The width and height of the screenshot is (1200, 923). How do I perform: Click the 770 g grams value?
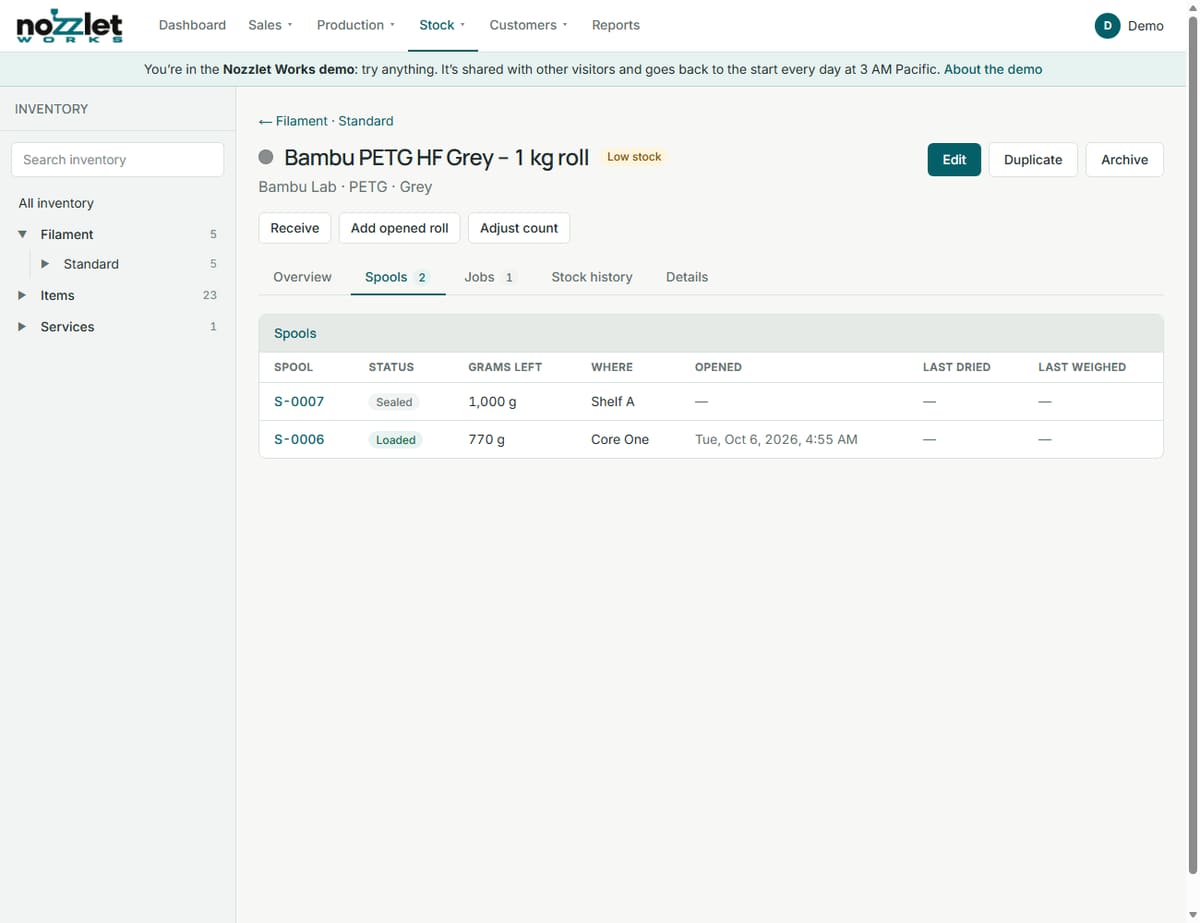tap(486, 439)
